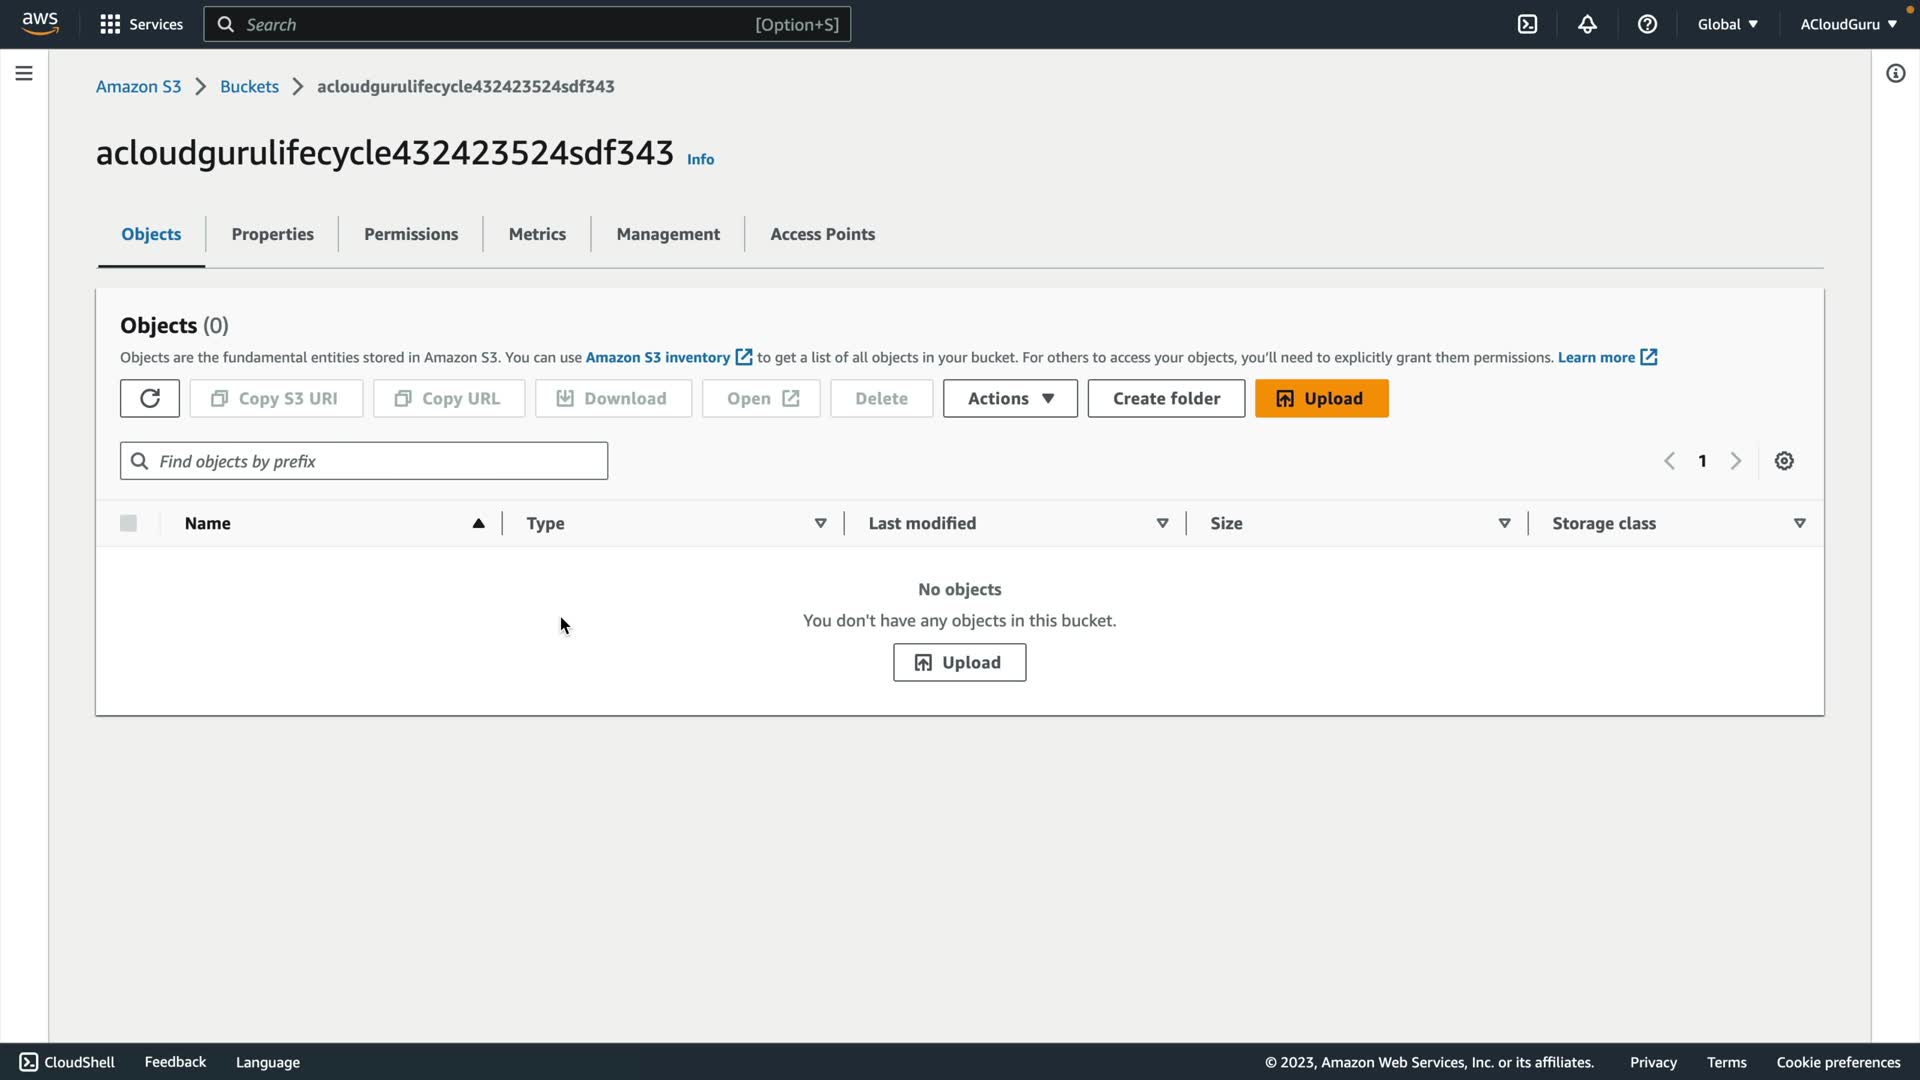Expand the left hamburger navigation menu
Screen dimensions: 1920x1080
pos(24,73)
